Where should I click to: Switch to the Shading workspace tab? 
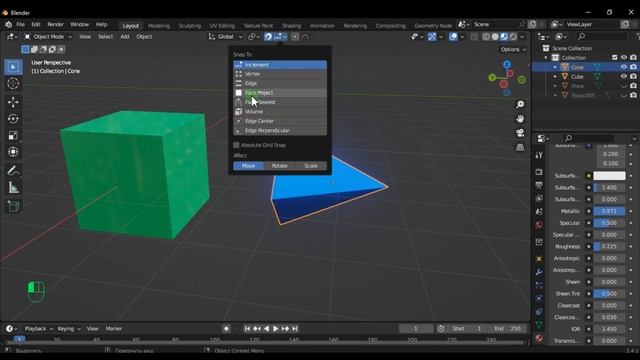pyautogui.click(x=291, y=26)
